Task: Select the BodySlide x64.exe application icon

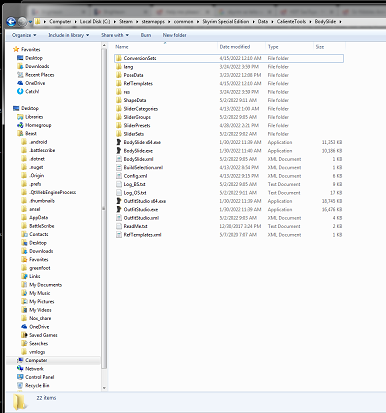Action: click(x=119, y=142)
